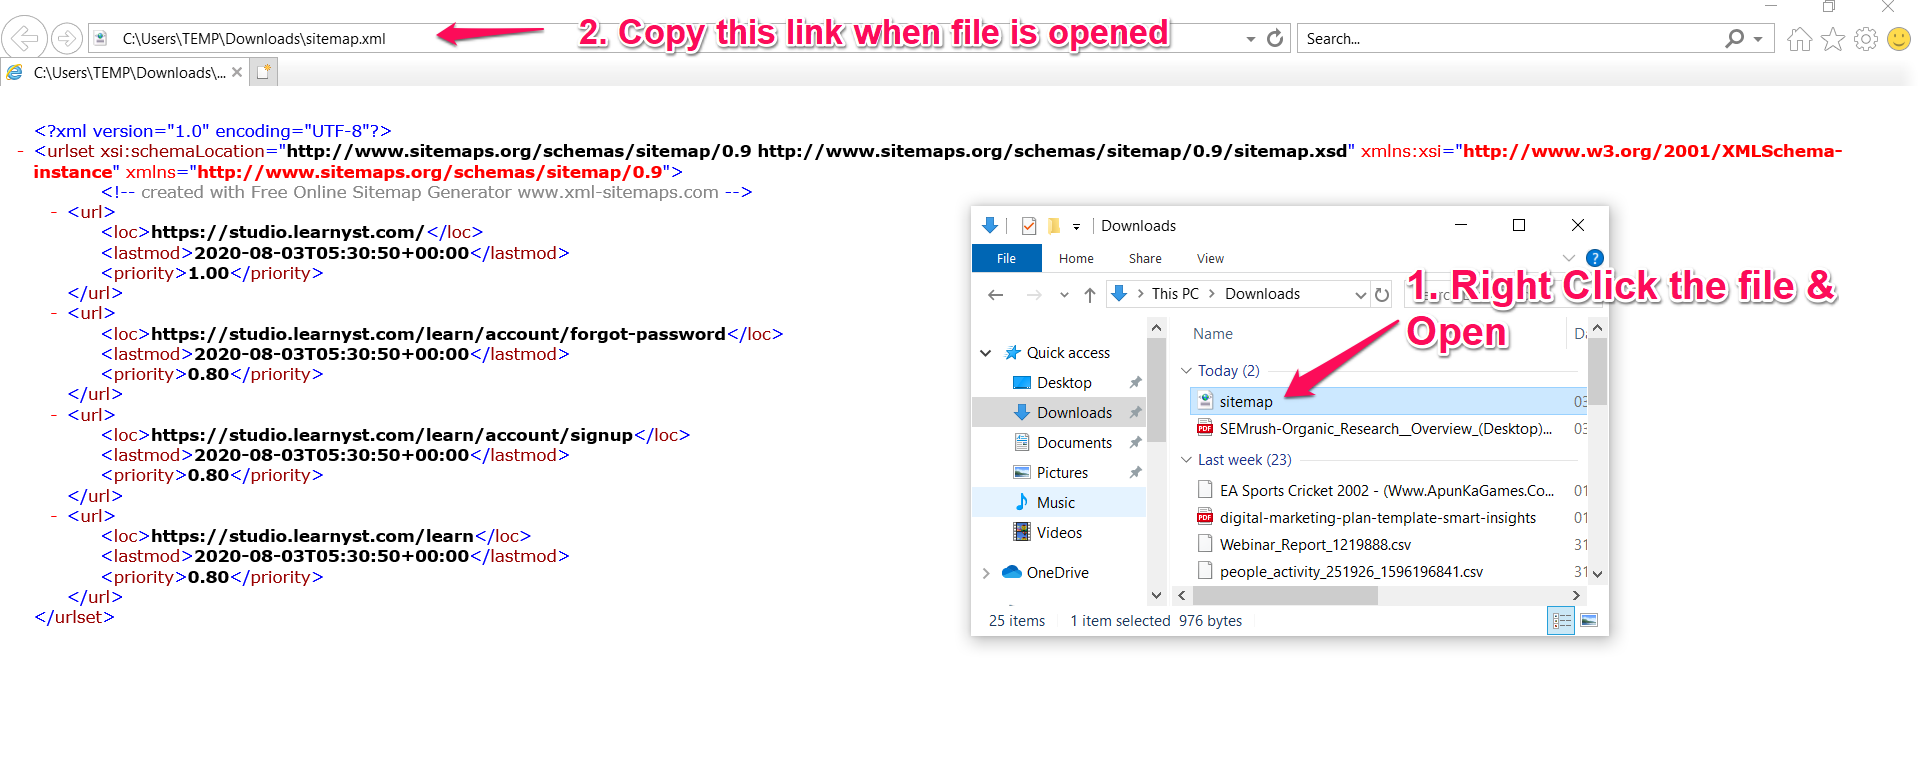Select Desktop in navigation pane
This screenshot has height=782, width=1920.
1064,383
